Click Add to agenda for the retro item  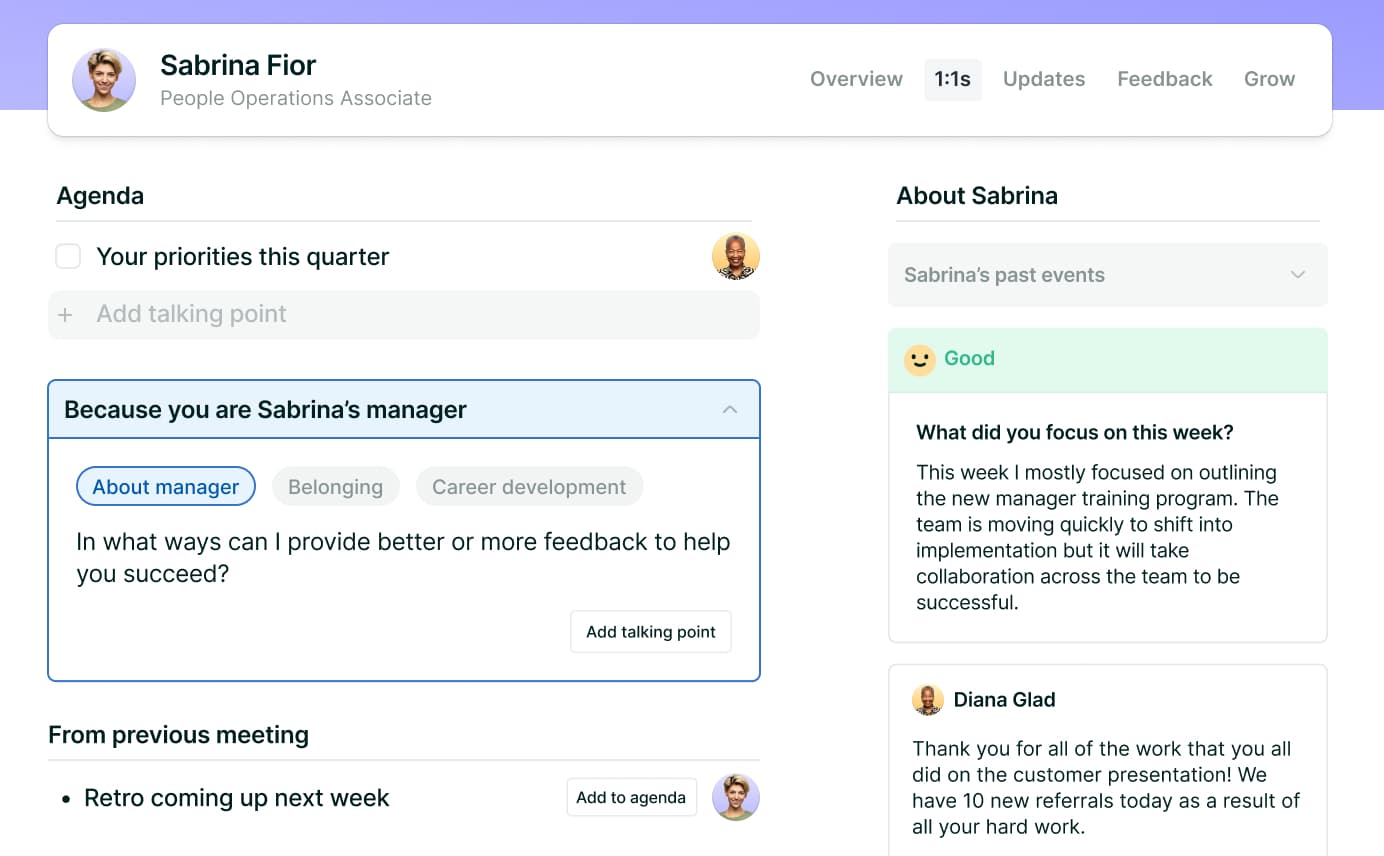click(631, 797)
